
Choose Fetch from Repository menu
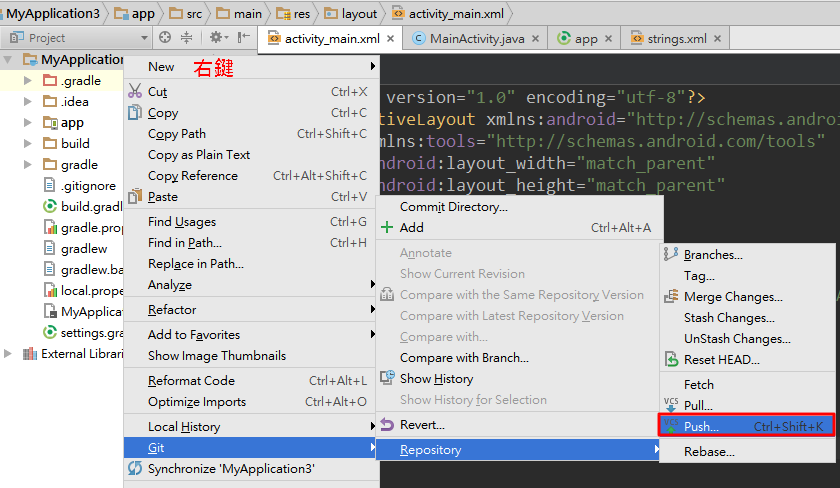click(747, 384)
